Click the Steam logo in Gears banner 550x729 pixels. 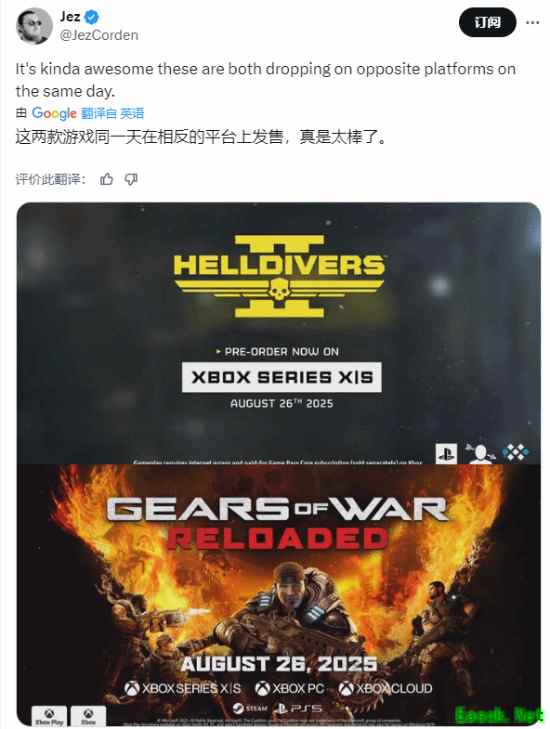pos(250,709)
